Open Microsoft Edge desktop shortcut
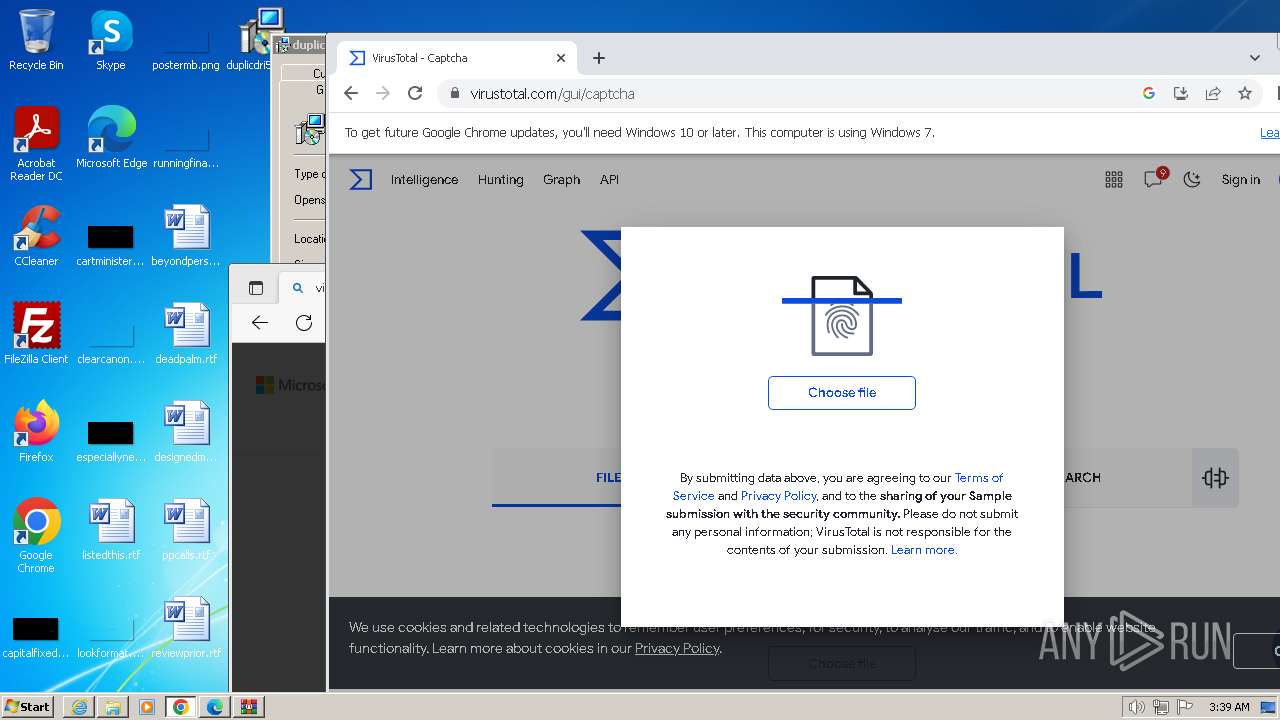 click(x=111, y=138)
